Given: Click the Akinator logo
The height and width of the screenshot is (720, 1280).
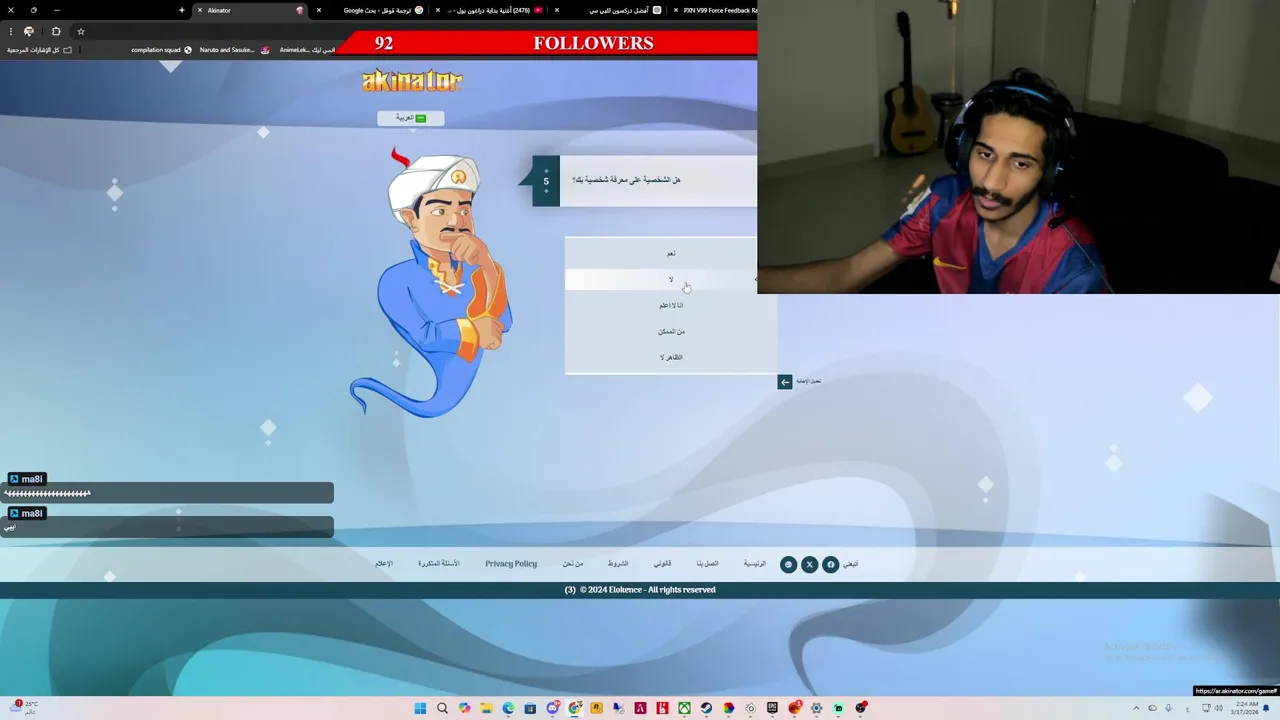Looking at the screenshot, I should tap(412, 81).
